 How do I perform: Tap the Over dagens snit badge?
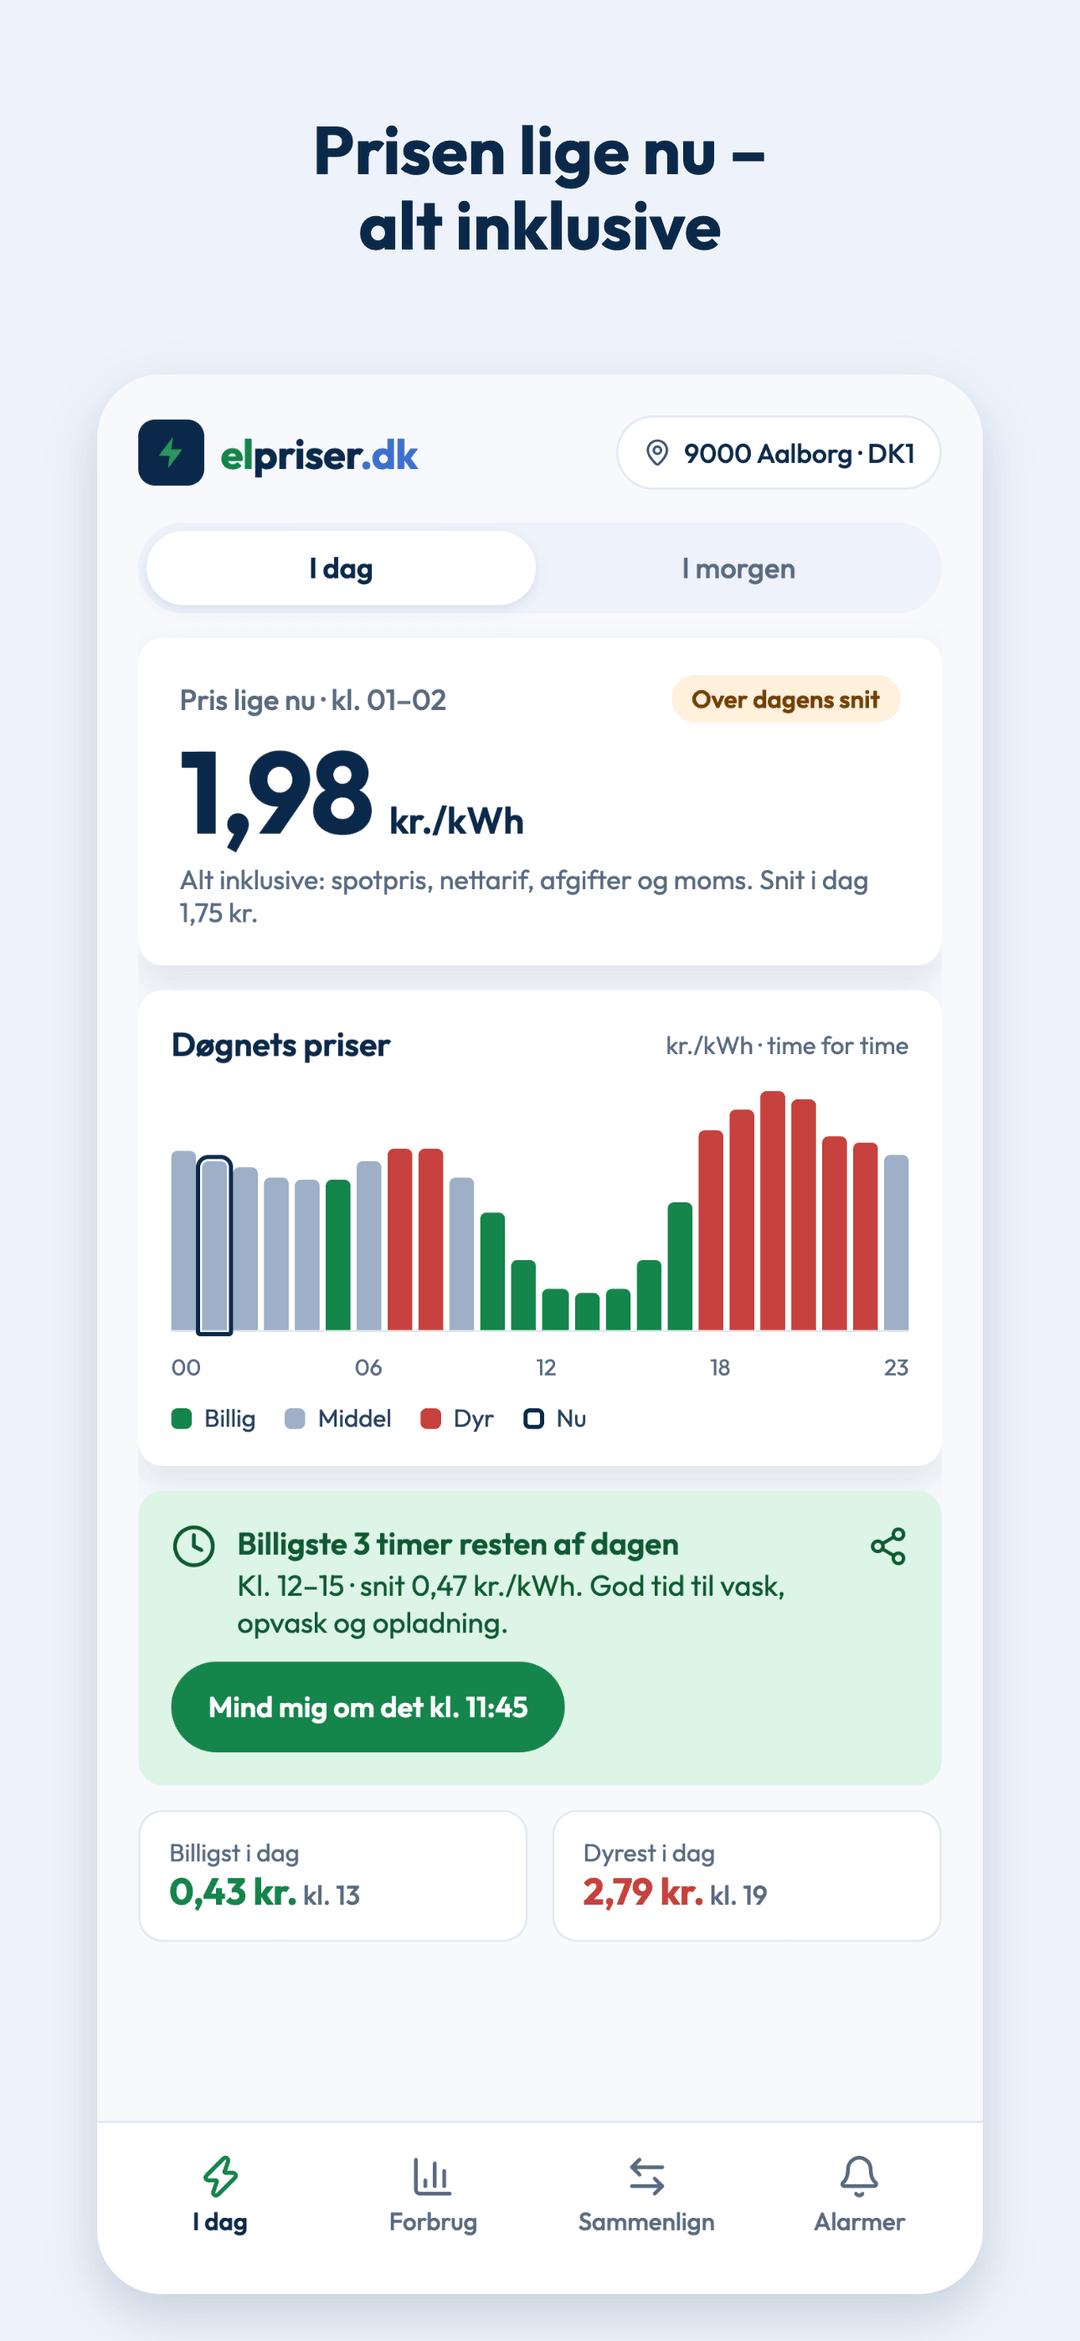click(x=786, y=699)
